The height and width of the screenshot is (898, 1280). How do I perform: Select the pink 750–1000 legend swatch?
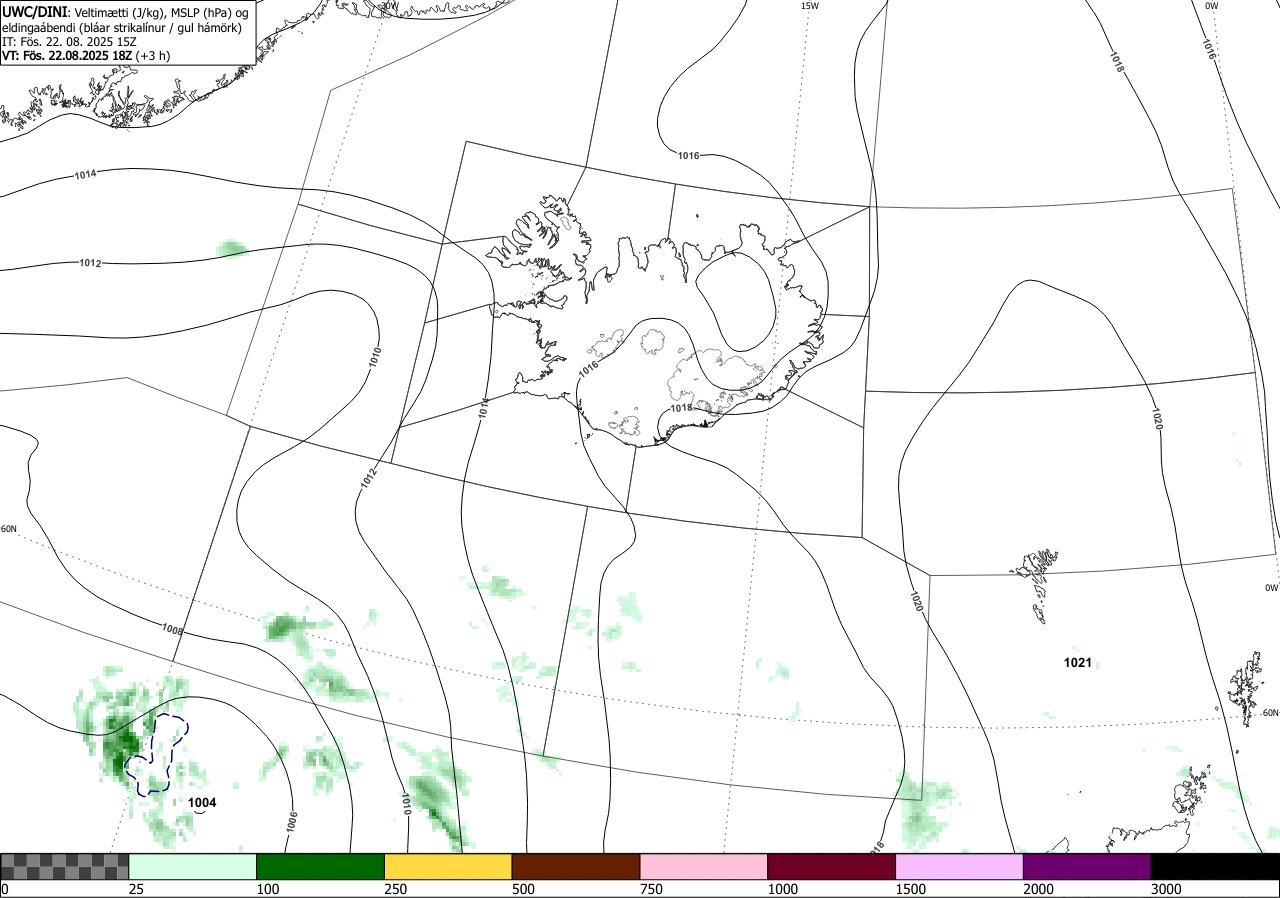point(704,866)
